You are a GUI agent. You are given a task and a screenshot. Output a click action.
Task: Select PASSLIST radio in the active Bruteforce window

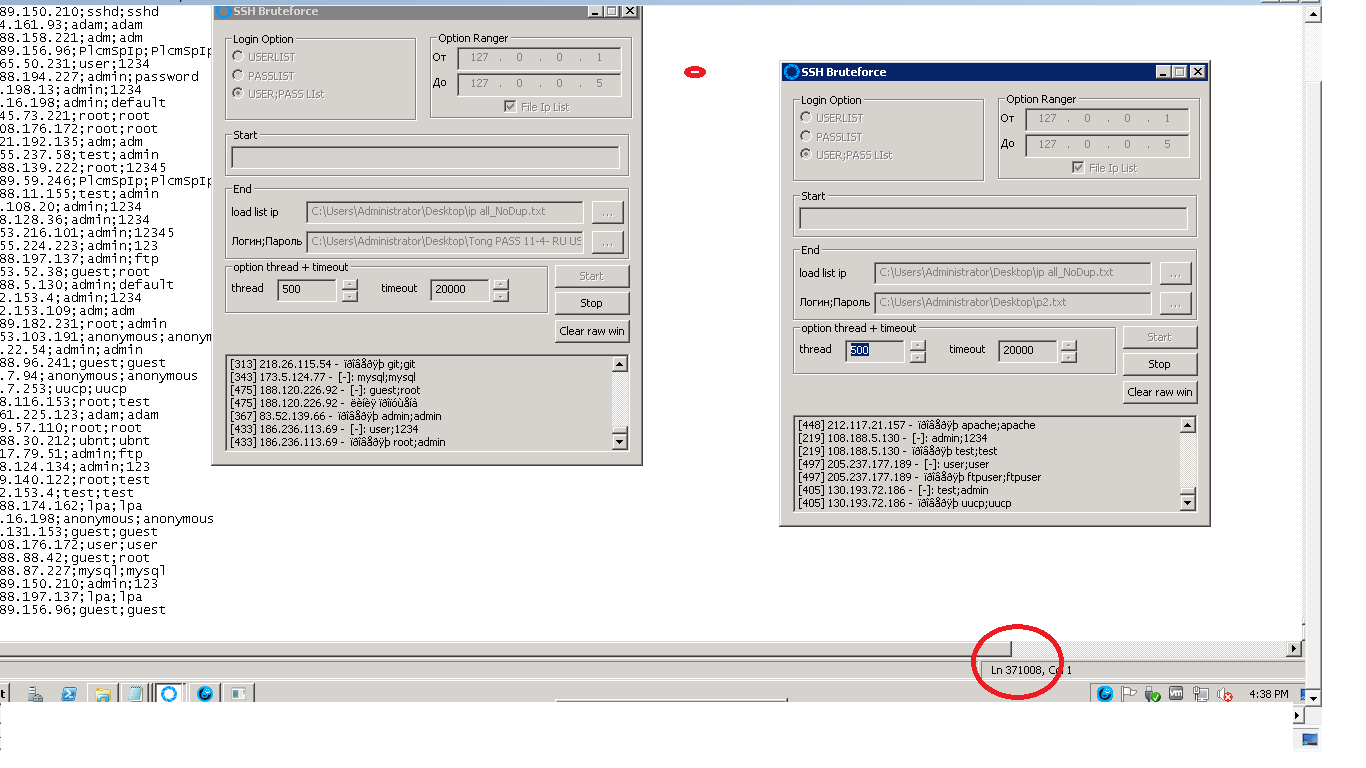pyautogui.click(x=806, y=136)
